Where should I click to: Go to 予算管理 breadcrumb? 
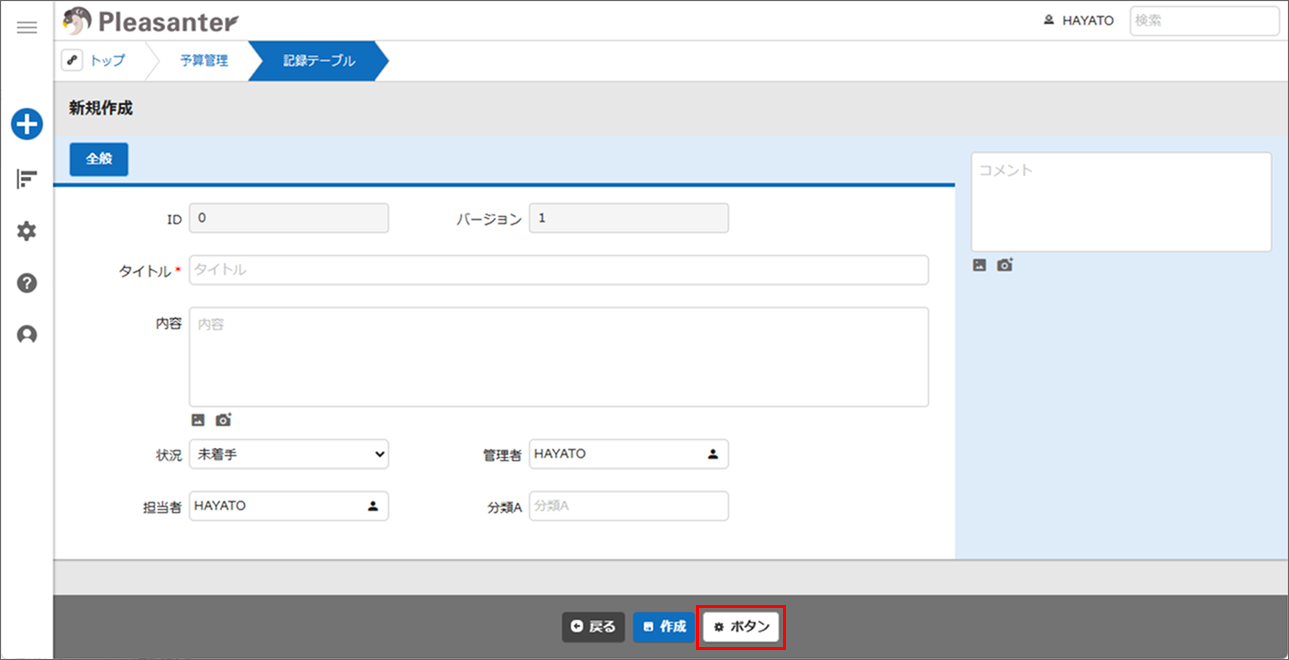[204, 61]
